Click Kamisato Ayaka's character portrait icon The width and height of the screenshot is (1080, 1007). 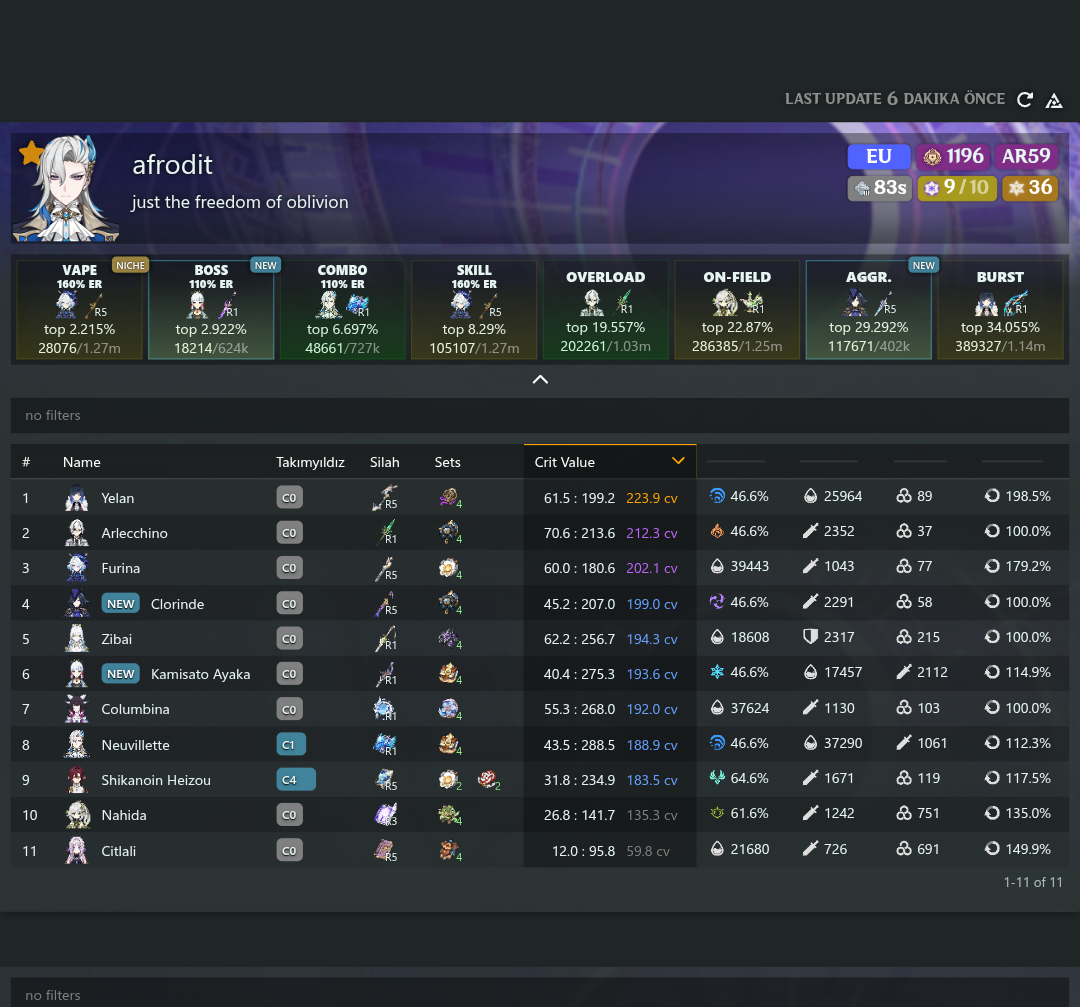[76, 674]
